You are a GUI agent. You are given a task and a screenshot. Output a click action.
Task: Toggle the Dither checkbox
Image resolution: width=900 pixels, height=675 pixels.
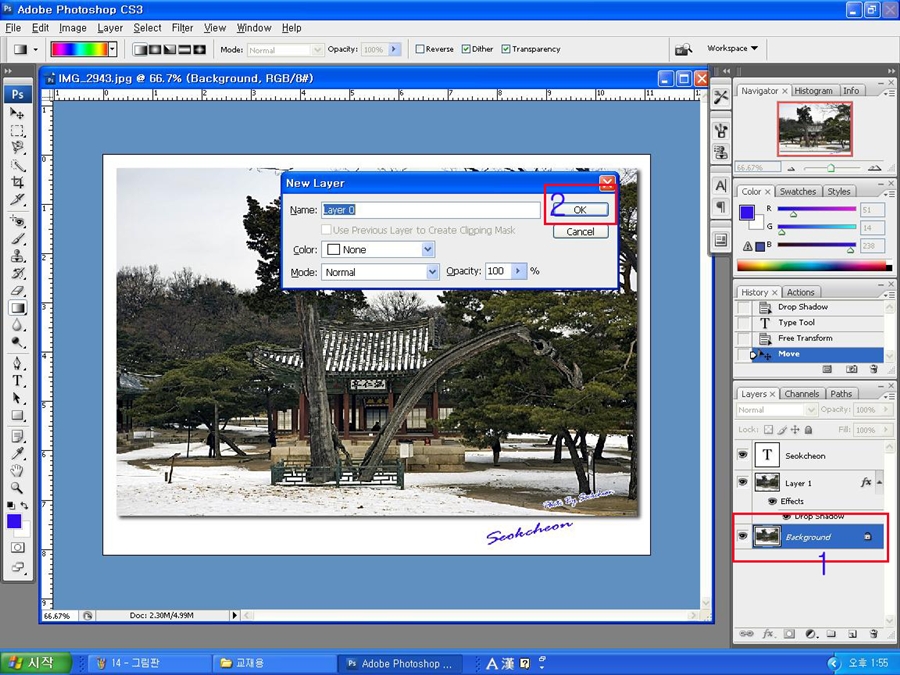point(466,49)
